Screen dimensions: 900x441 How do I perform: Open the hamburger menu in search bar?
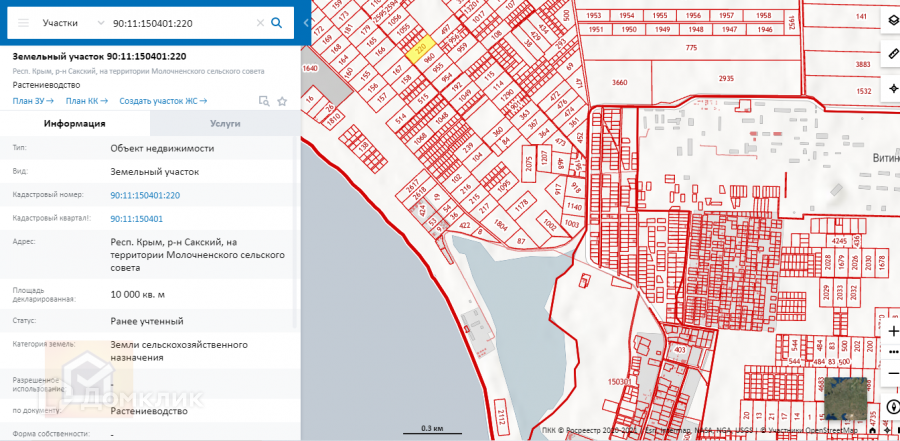[24, 22]
